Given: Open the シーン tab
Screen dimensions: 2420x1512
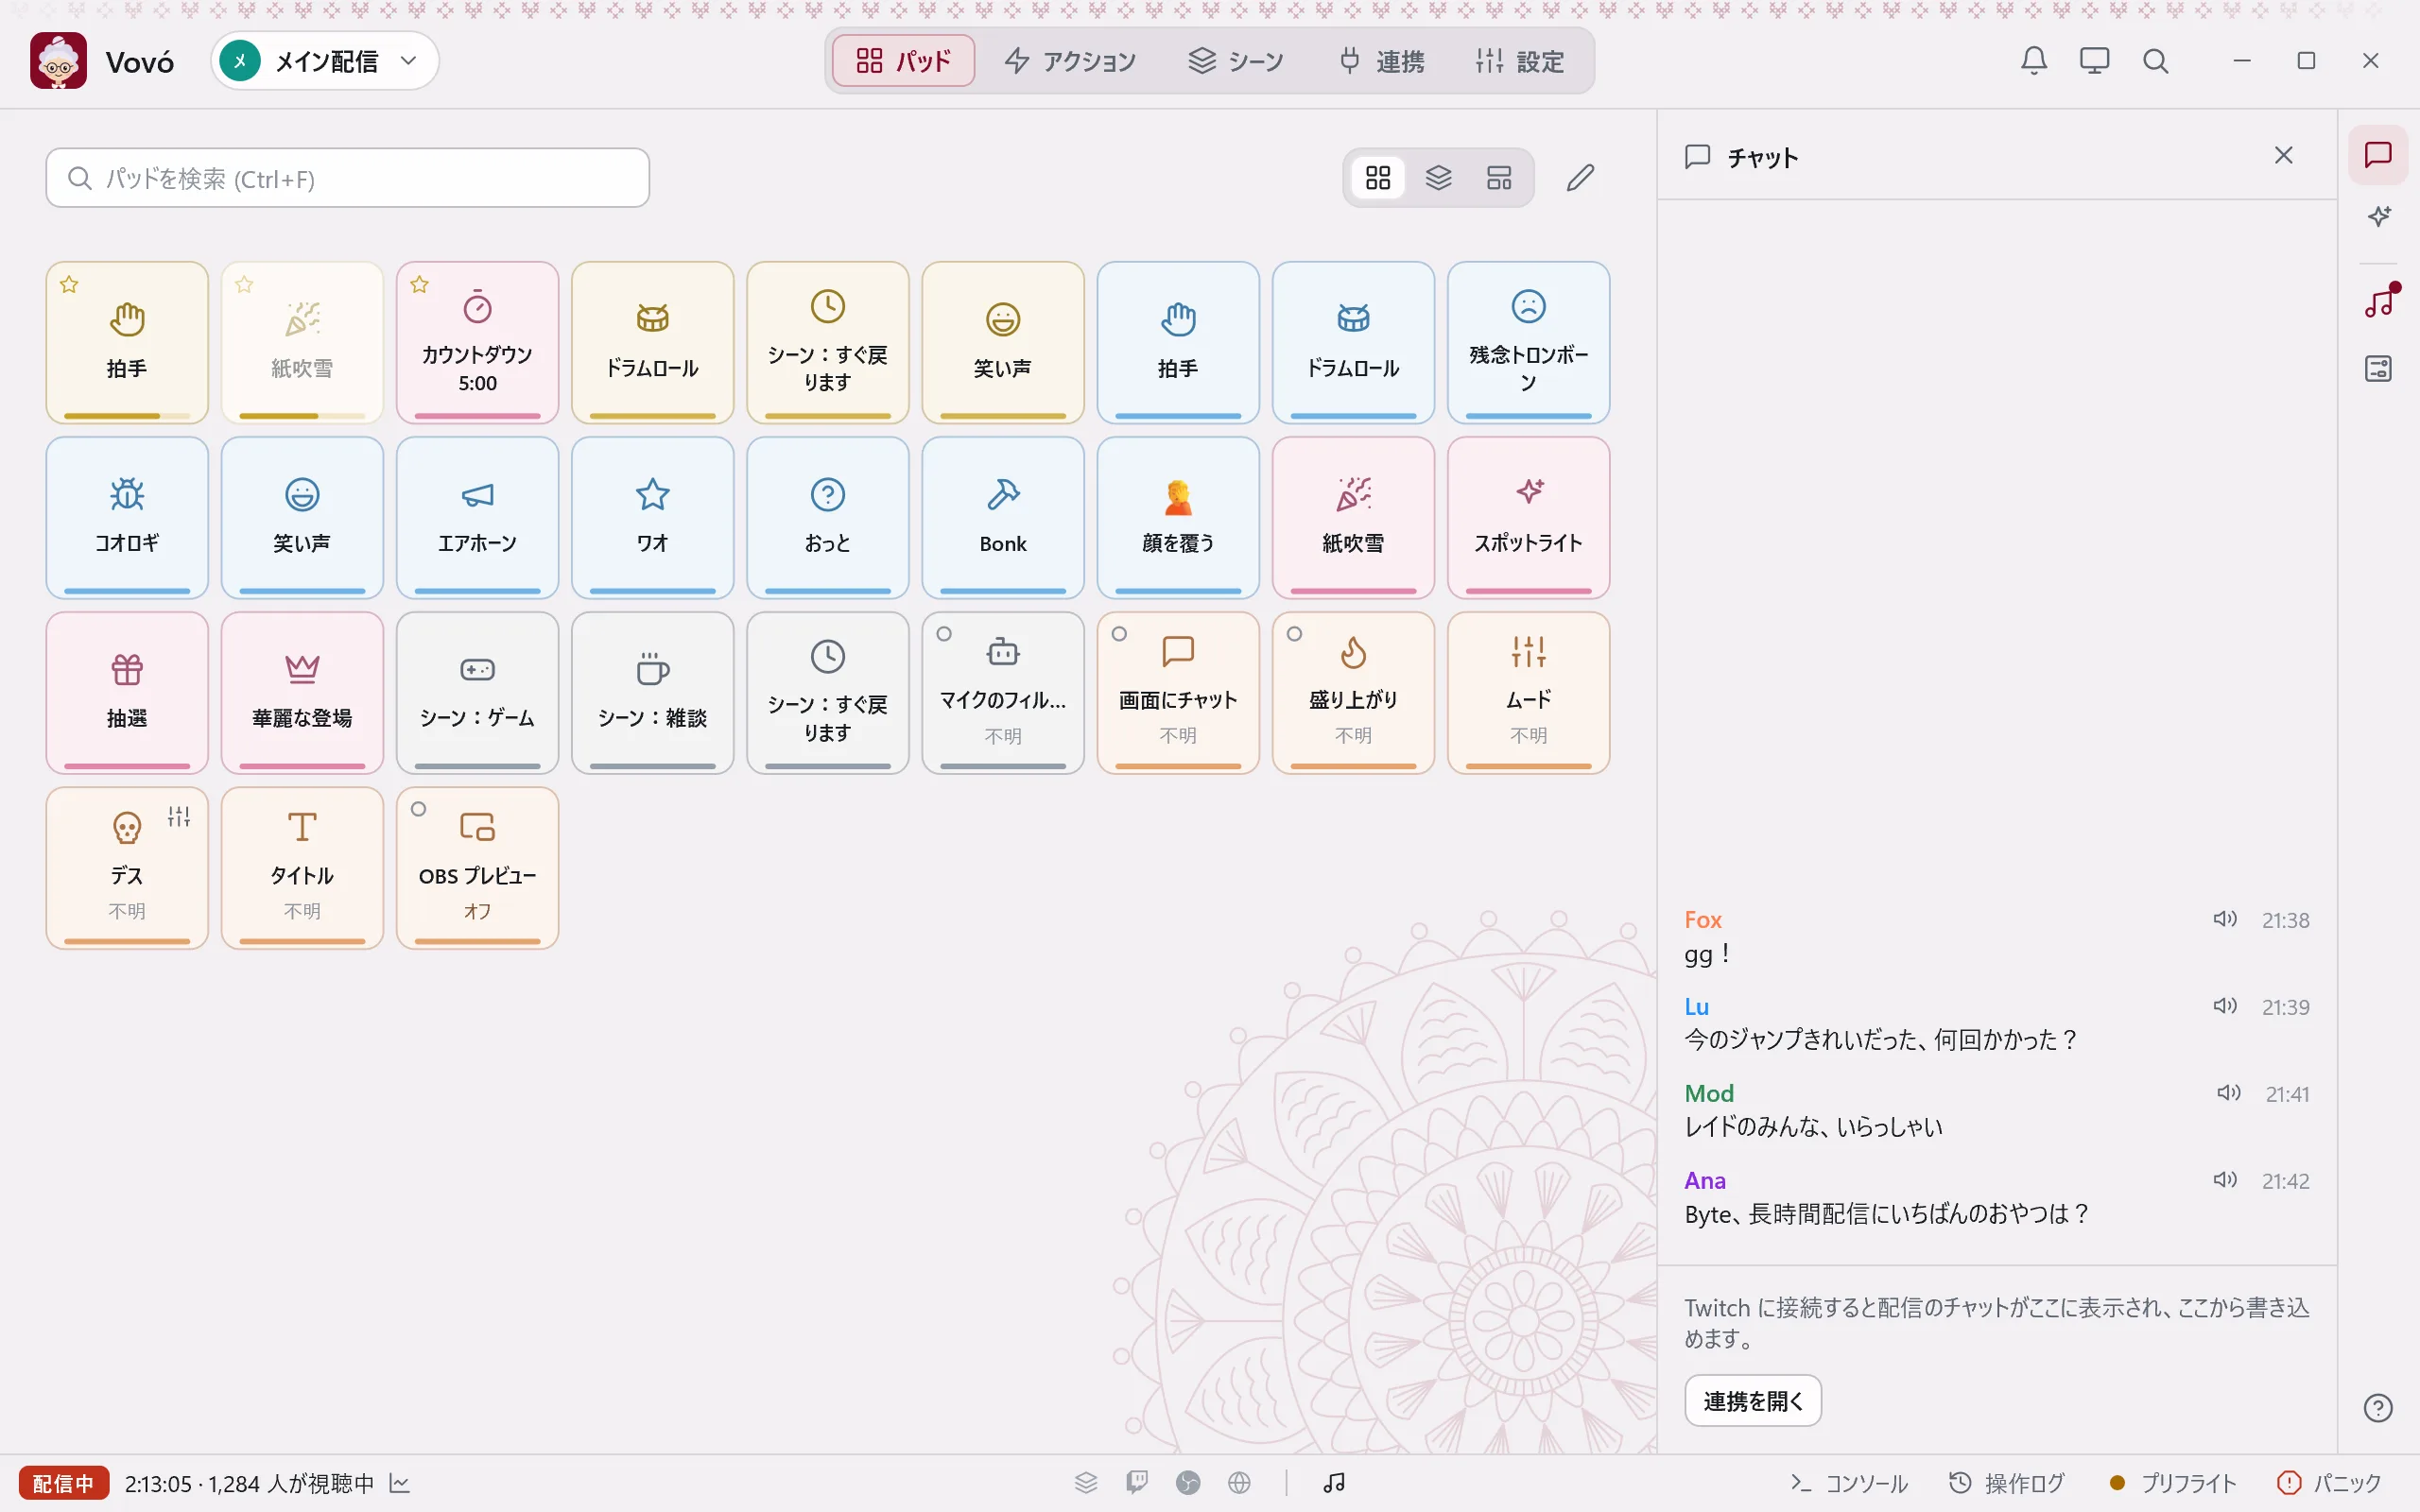Looking at the screenshot, I should pyautogui.click(x=1236, y=61).
